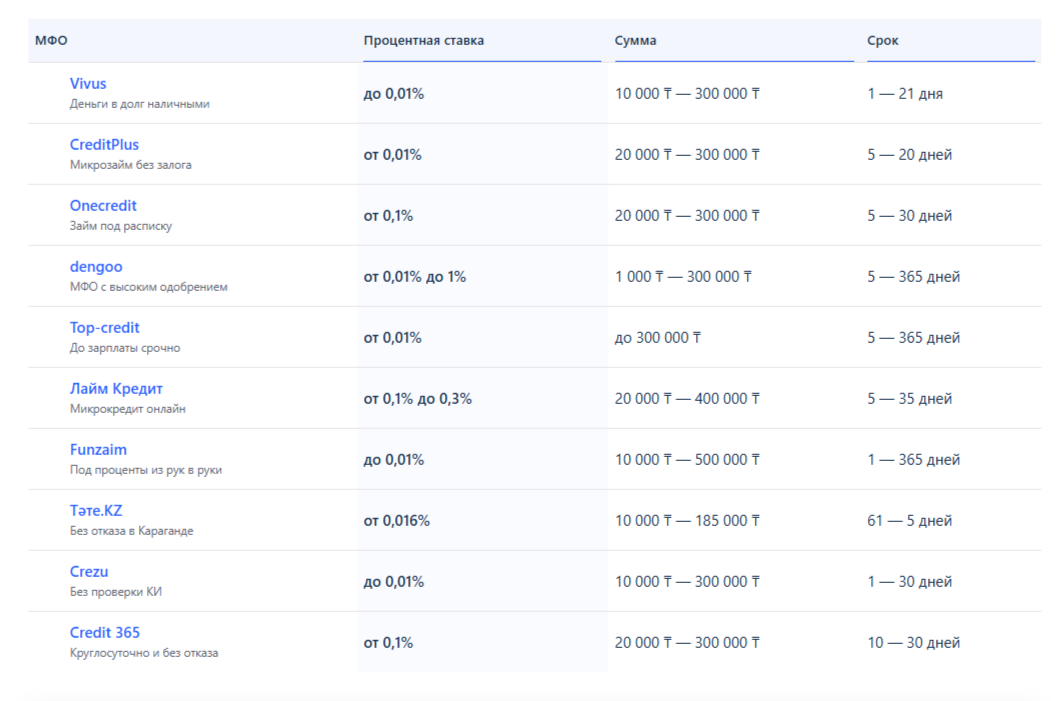This screenshot has width=1059, height=701.
Task: Select Crezu term '1 — 30 дней'
Action: click(910, 582)
